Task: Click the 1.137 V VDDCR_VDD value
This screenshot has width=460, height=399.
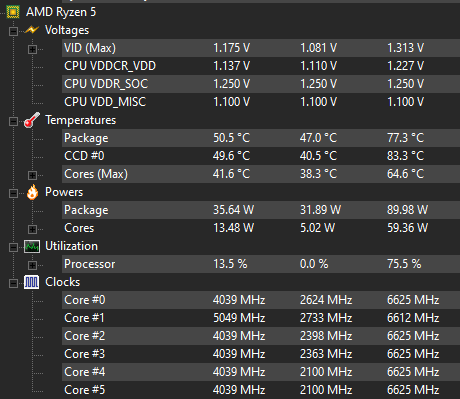Action: (x=231, y=66)
